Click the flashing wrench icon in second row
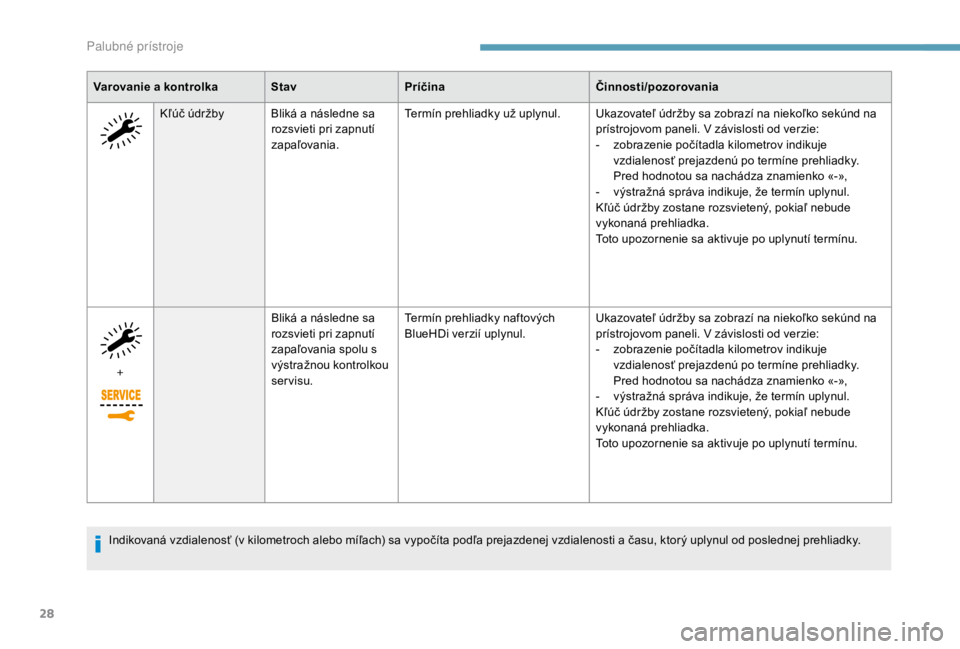960x649 pixels. click(121, 340)
